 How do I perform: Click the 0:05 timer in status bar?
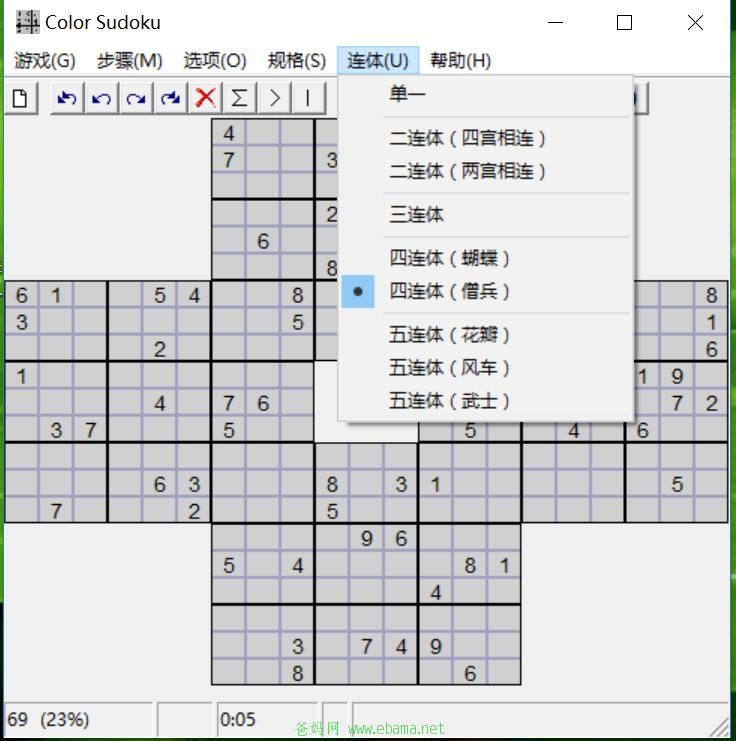pyautogui.click(x=267, y=719)
